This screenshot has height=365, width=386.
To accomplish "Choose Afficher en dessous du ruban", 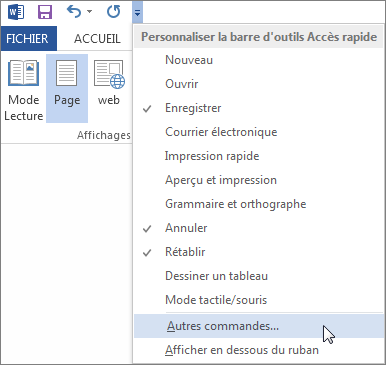I will point(258,350).
